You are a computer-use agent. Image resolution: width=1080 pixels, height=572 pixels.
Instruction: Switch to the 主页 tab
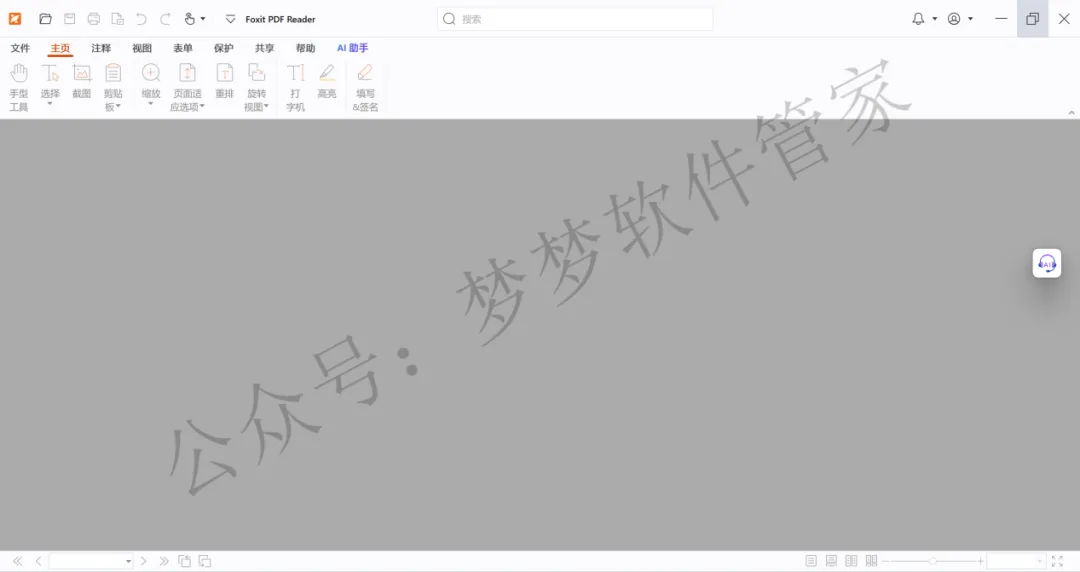[x=60, y=48]
